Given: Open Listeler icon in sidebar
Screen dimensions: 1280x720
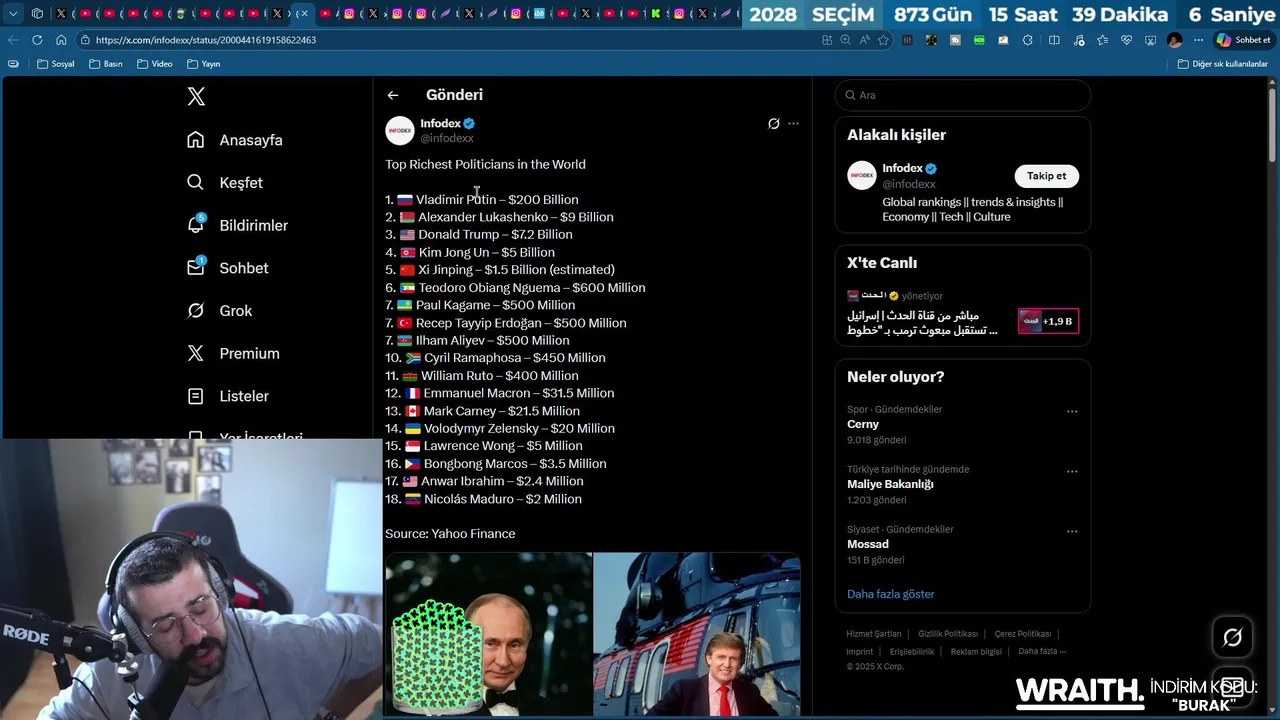Looking at the screenshot, I should point(196,396).
